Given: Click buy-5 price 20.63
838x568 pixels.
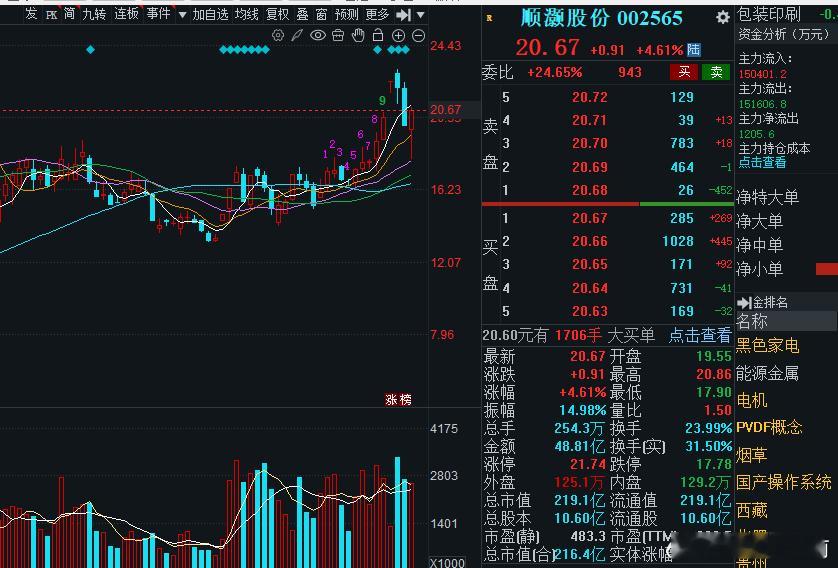Looking at the screenshot, I should click(589, 311).
